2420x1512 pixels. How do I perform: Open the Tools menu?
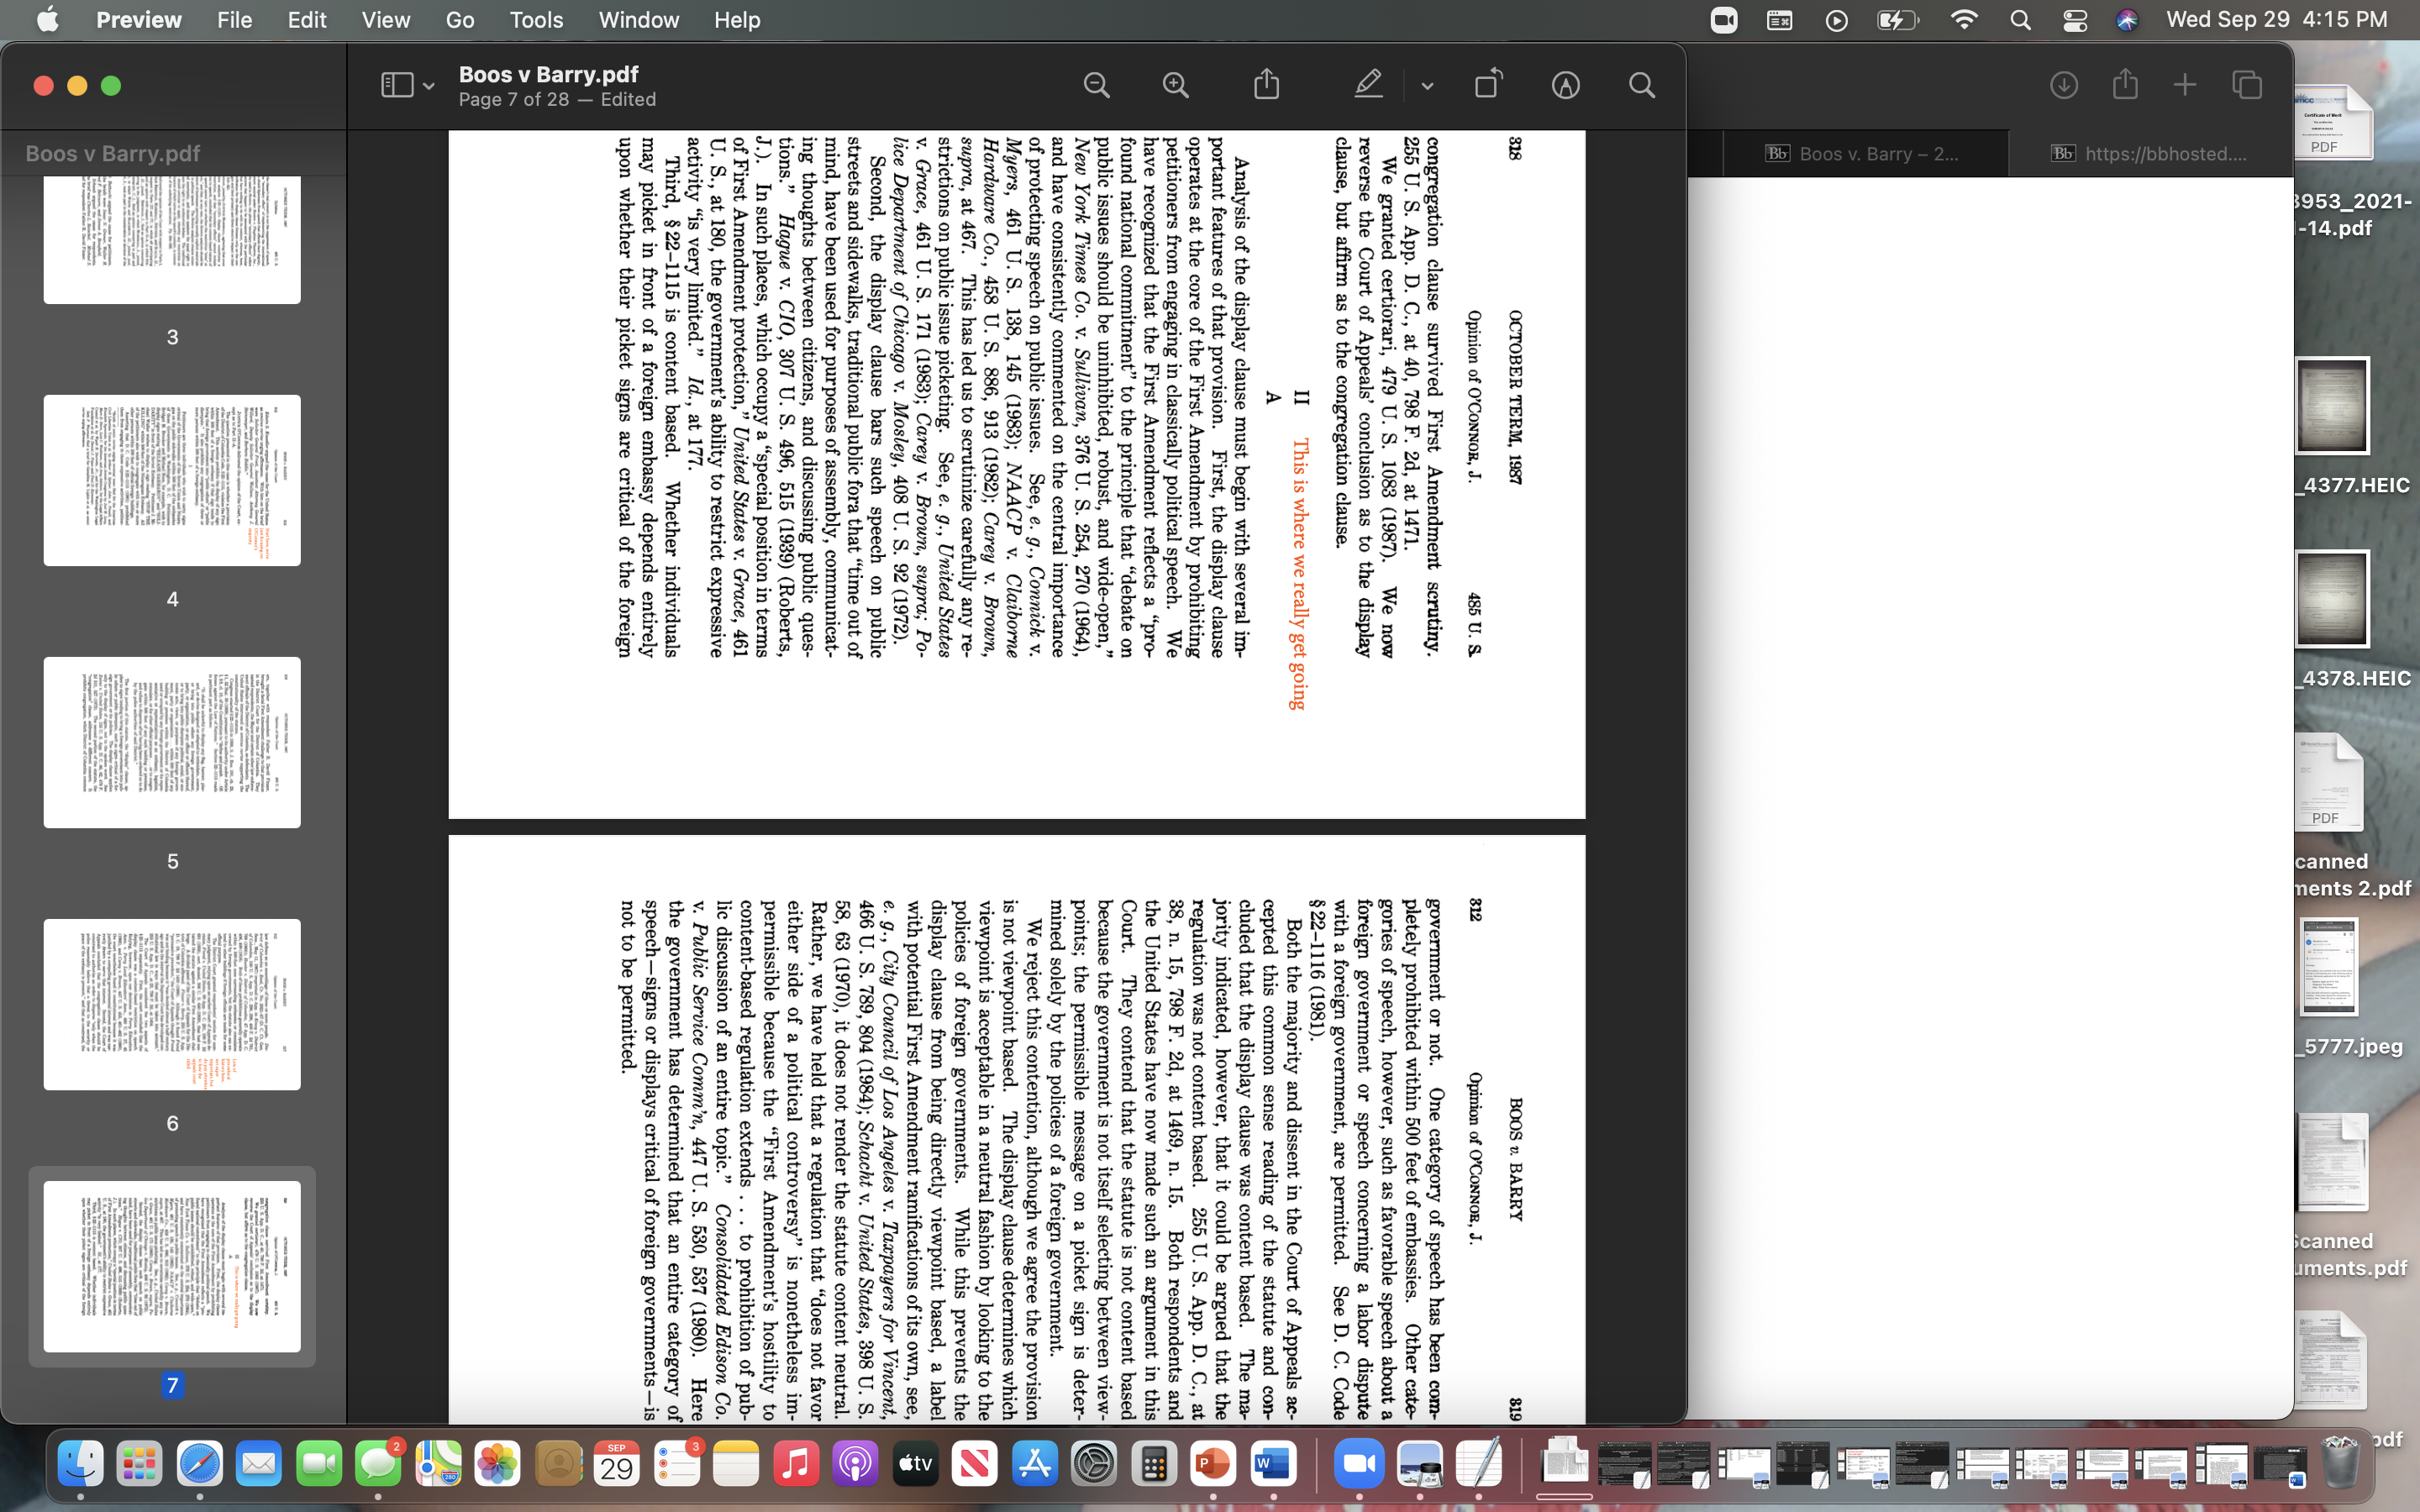click(536, 20)
